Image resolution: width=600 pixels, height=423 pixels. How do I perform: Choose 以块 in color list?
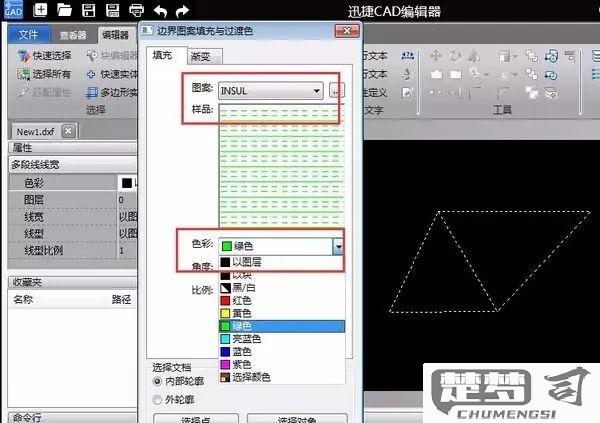point(282,275)
